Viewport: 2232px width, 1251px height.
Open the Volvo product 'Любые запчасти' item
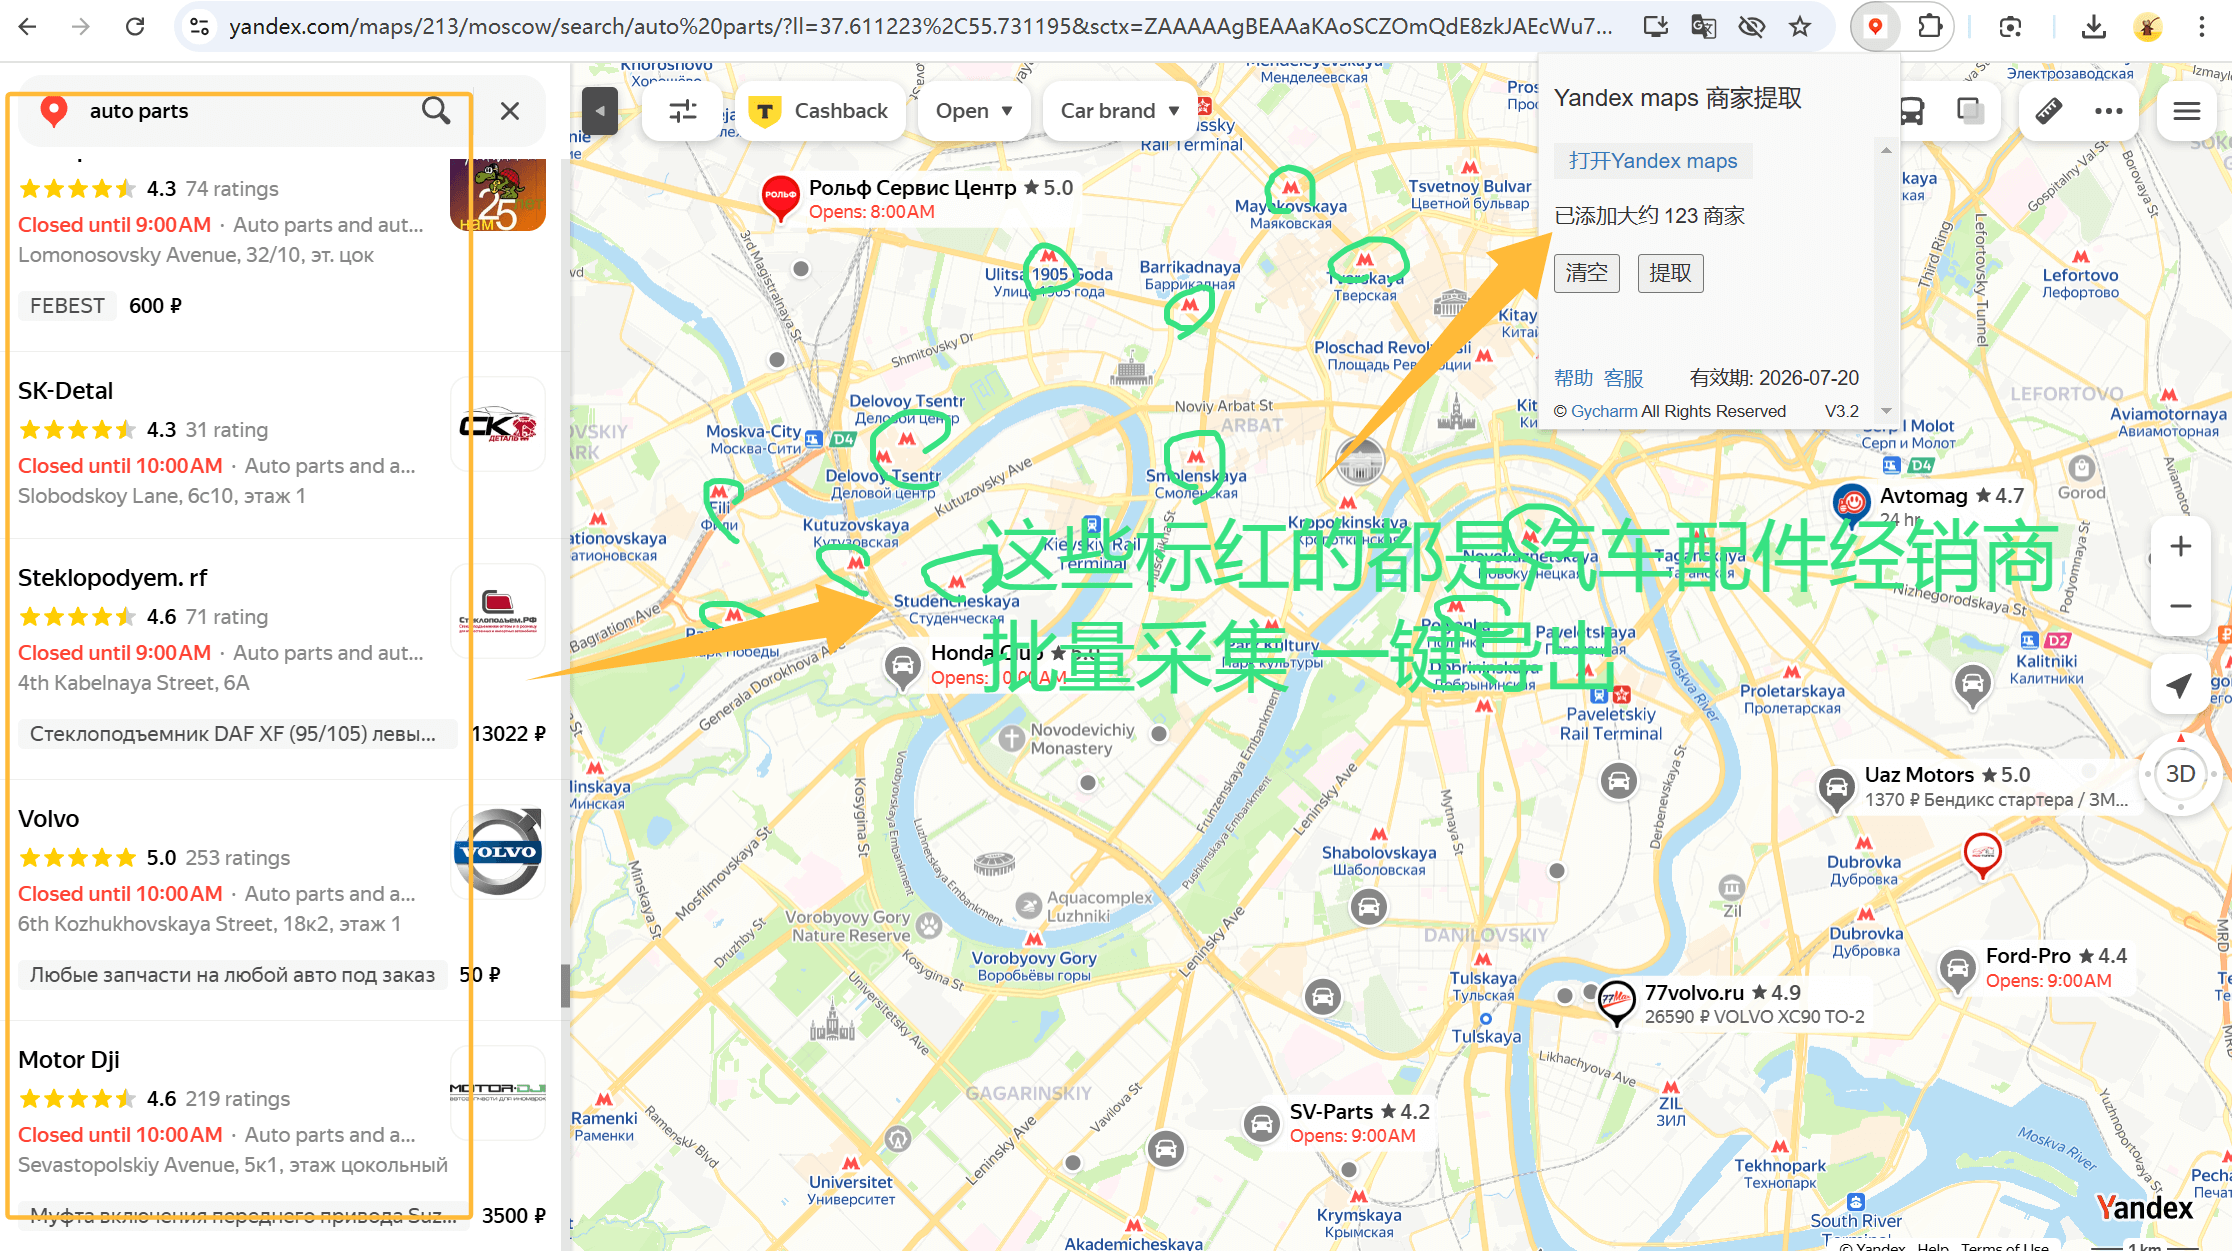[x=232, y=975]
